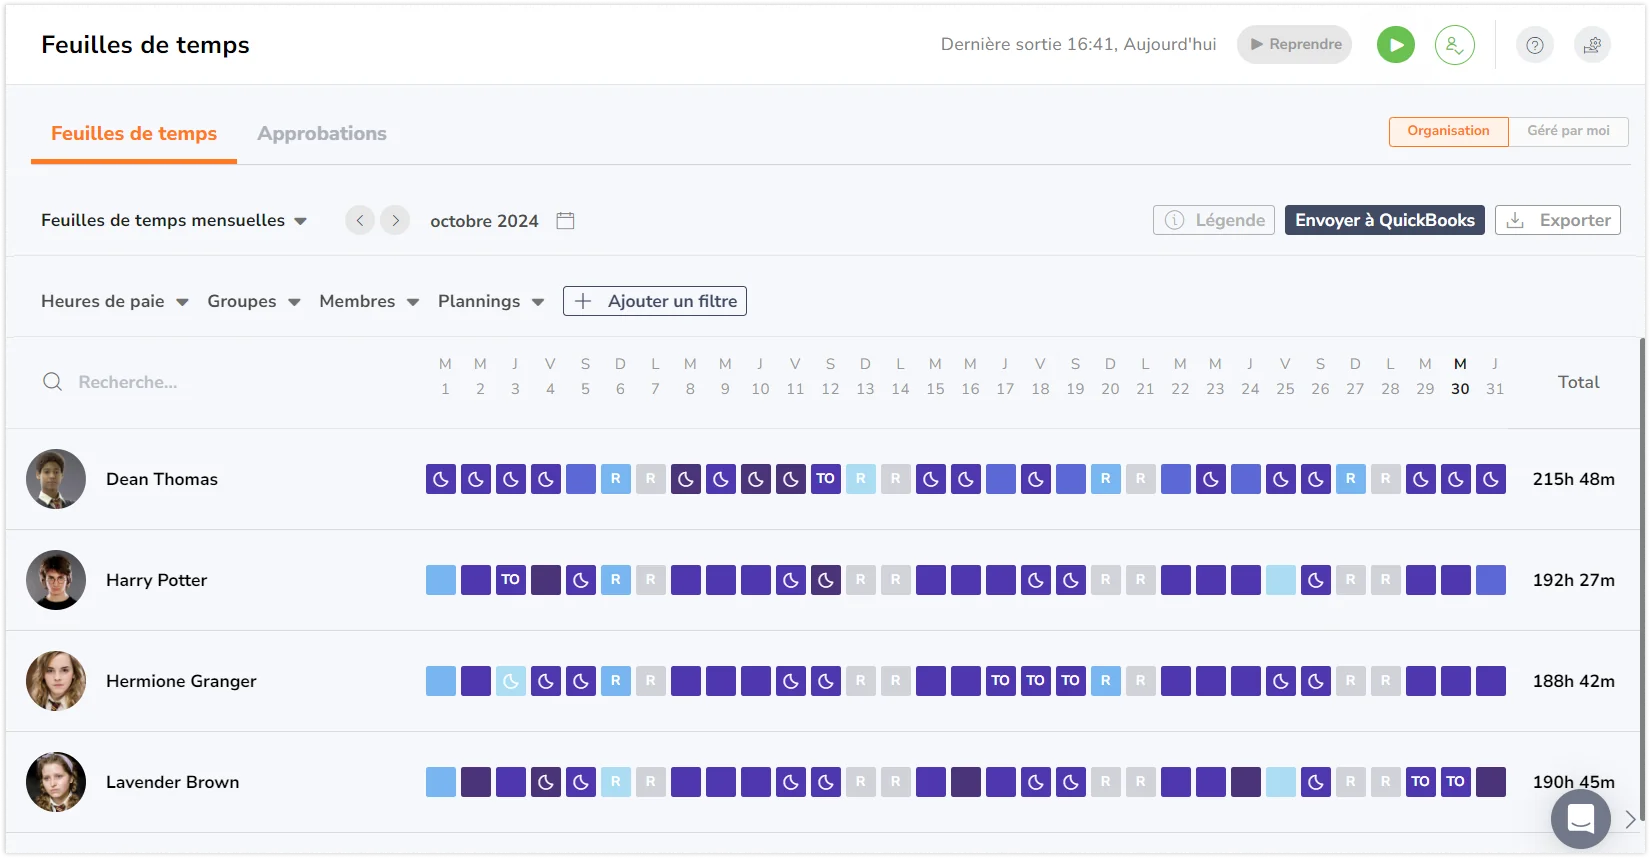Screen dimensions: 1650x858
Task: Click the scroll-right chevron at bottom right
Action: tap(1631, 819)
